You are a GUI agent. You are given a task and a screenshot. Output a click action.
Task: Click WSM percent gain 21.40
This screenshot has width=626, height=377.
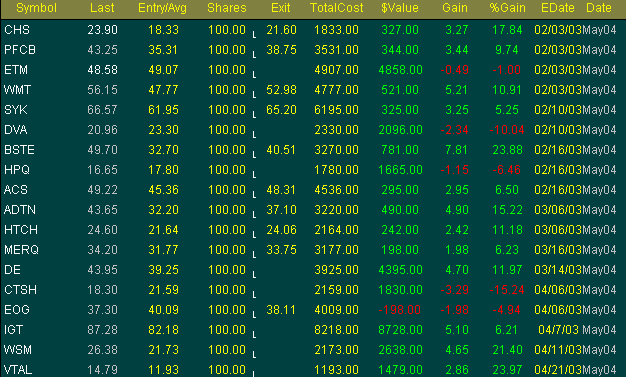[x=507, y=350]
